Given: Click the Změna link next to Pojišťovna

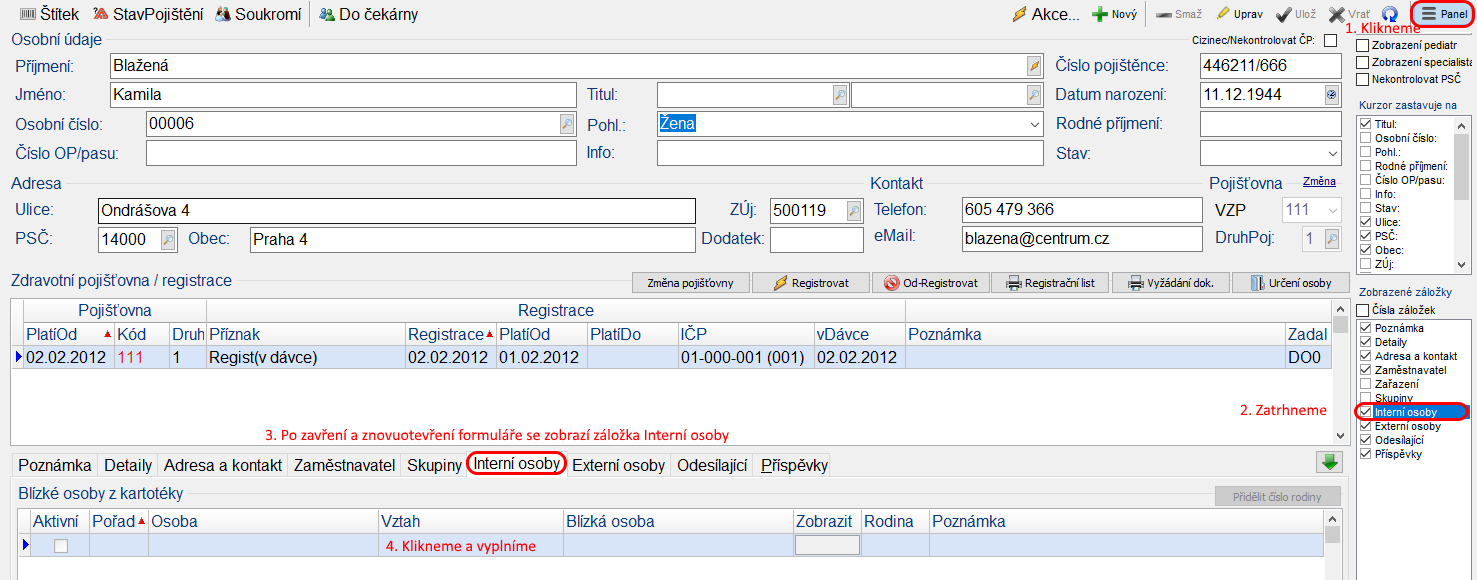Looking at the screenshot, I should 1318,182.
